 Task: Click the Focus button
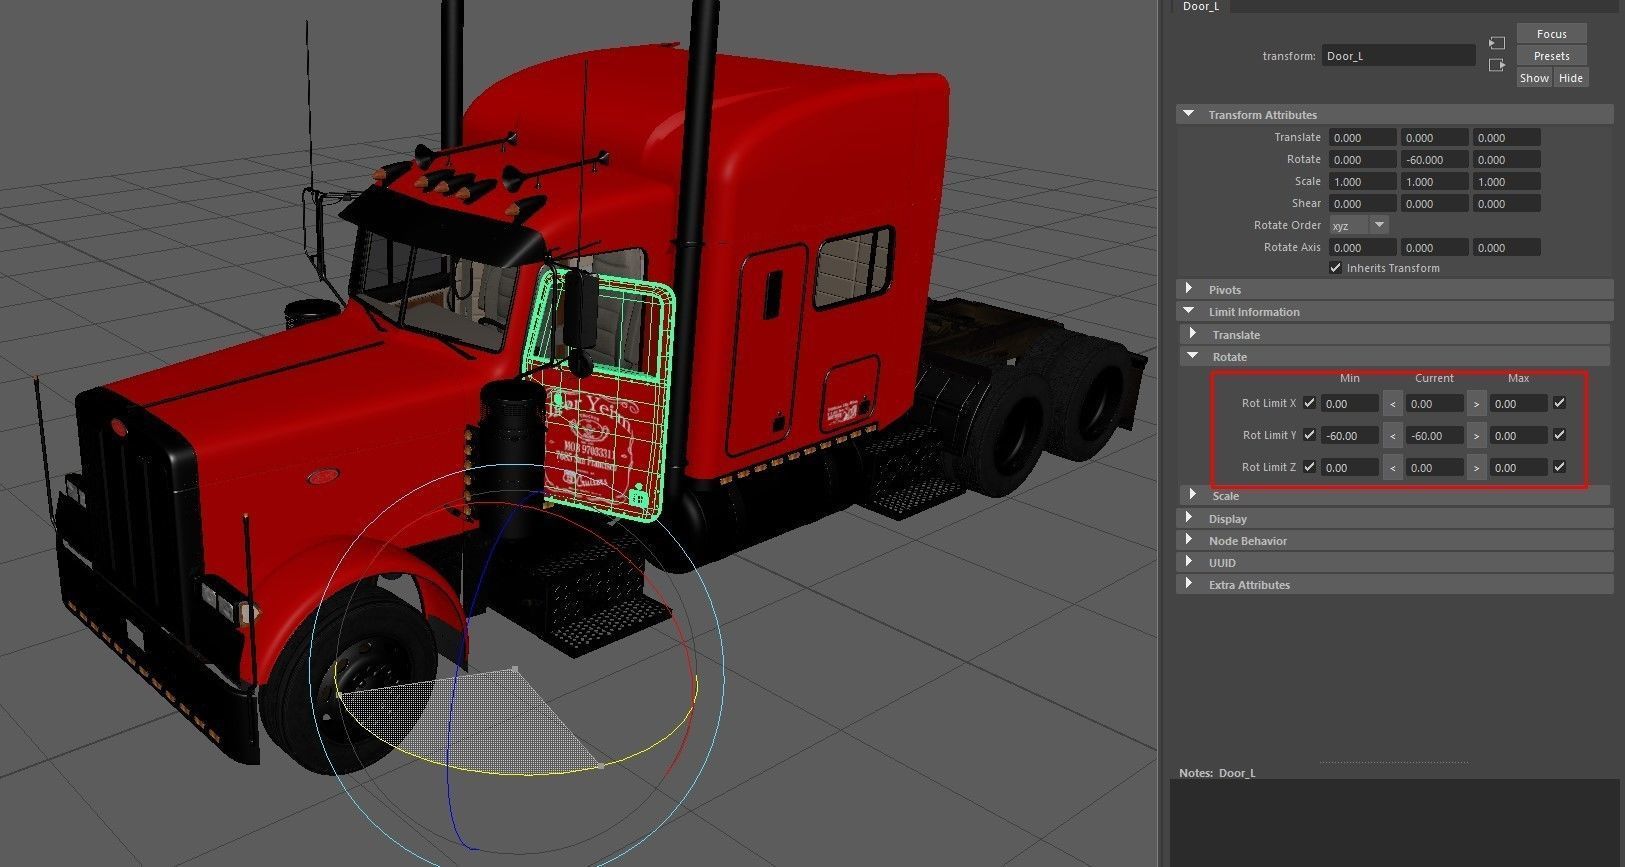(1551, 34)
